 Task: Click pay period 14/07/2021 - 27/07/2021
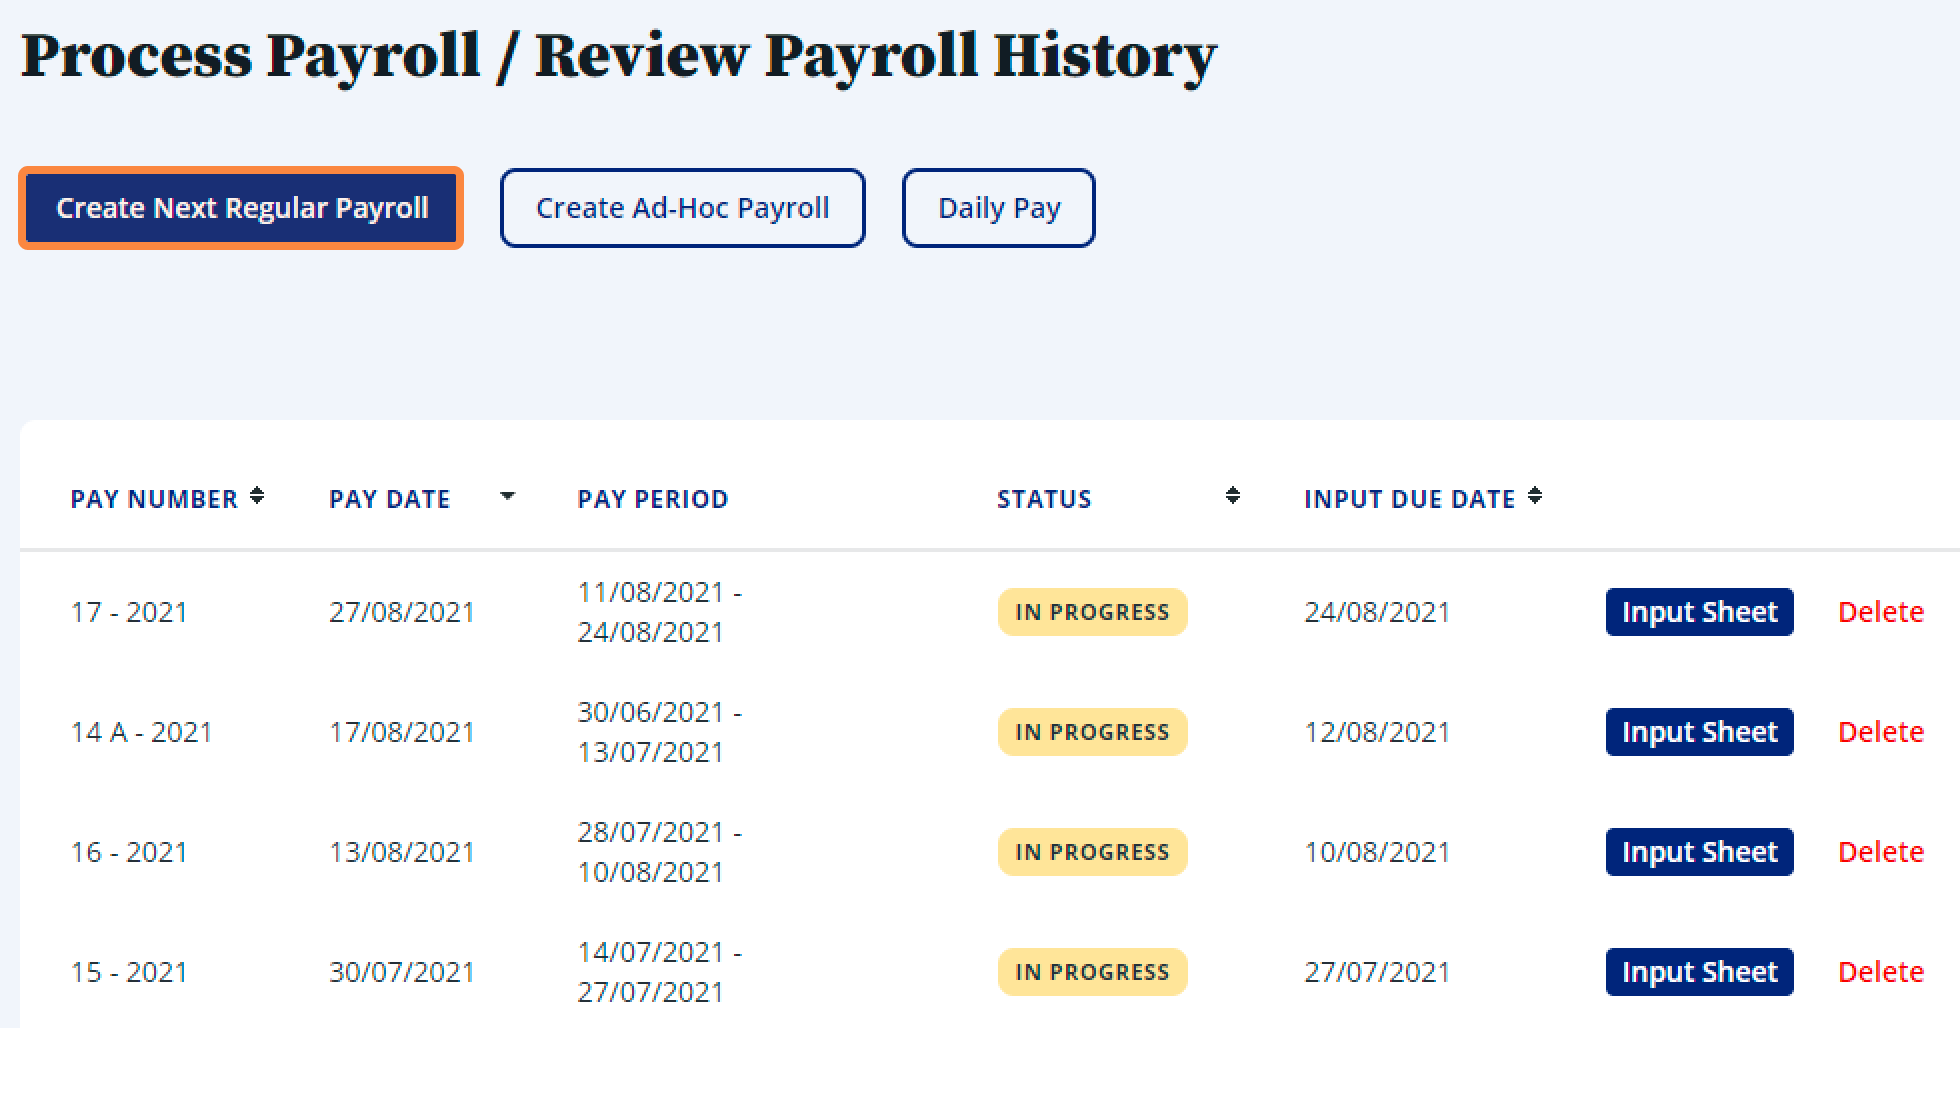[660, 972]
